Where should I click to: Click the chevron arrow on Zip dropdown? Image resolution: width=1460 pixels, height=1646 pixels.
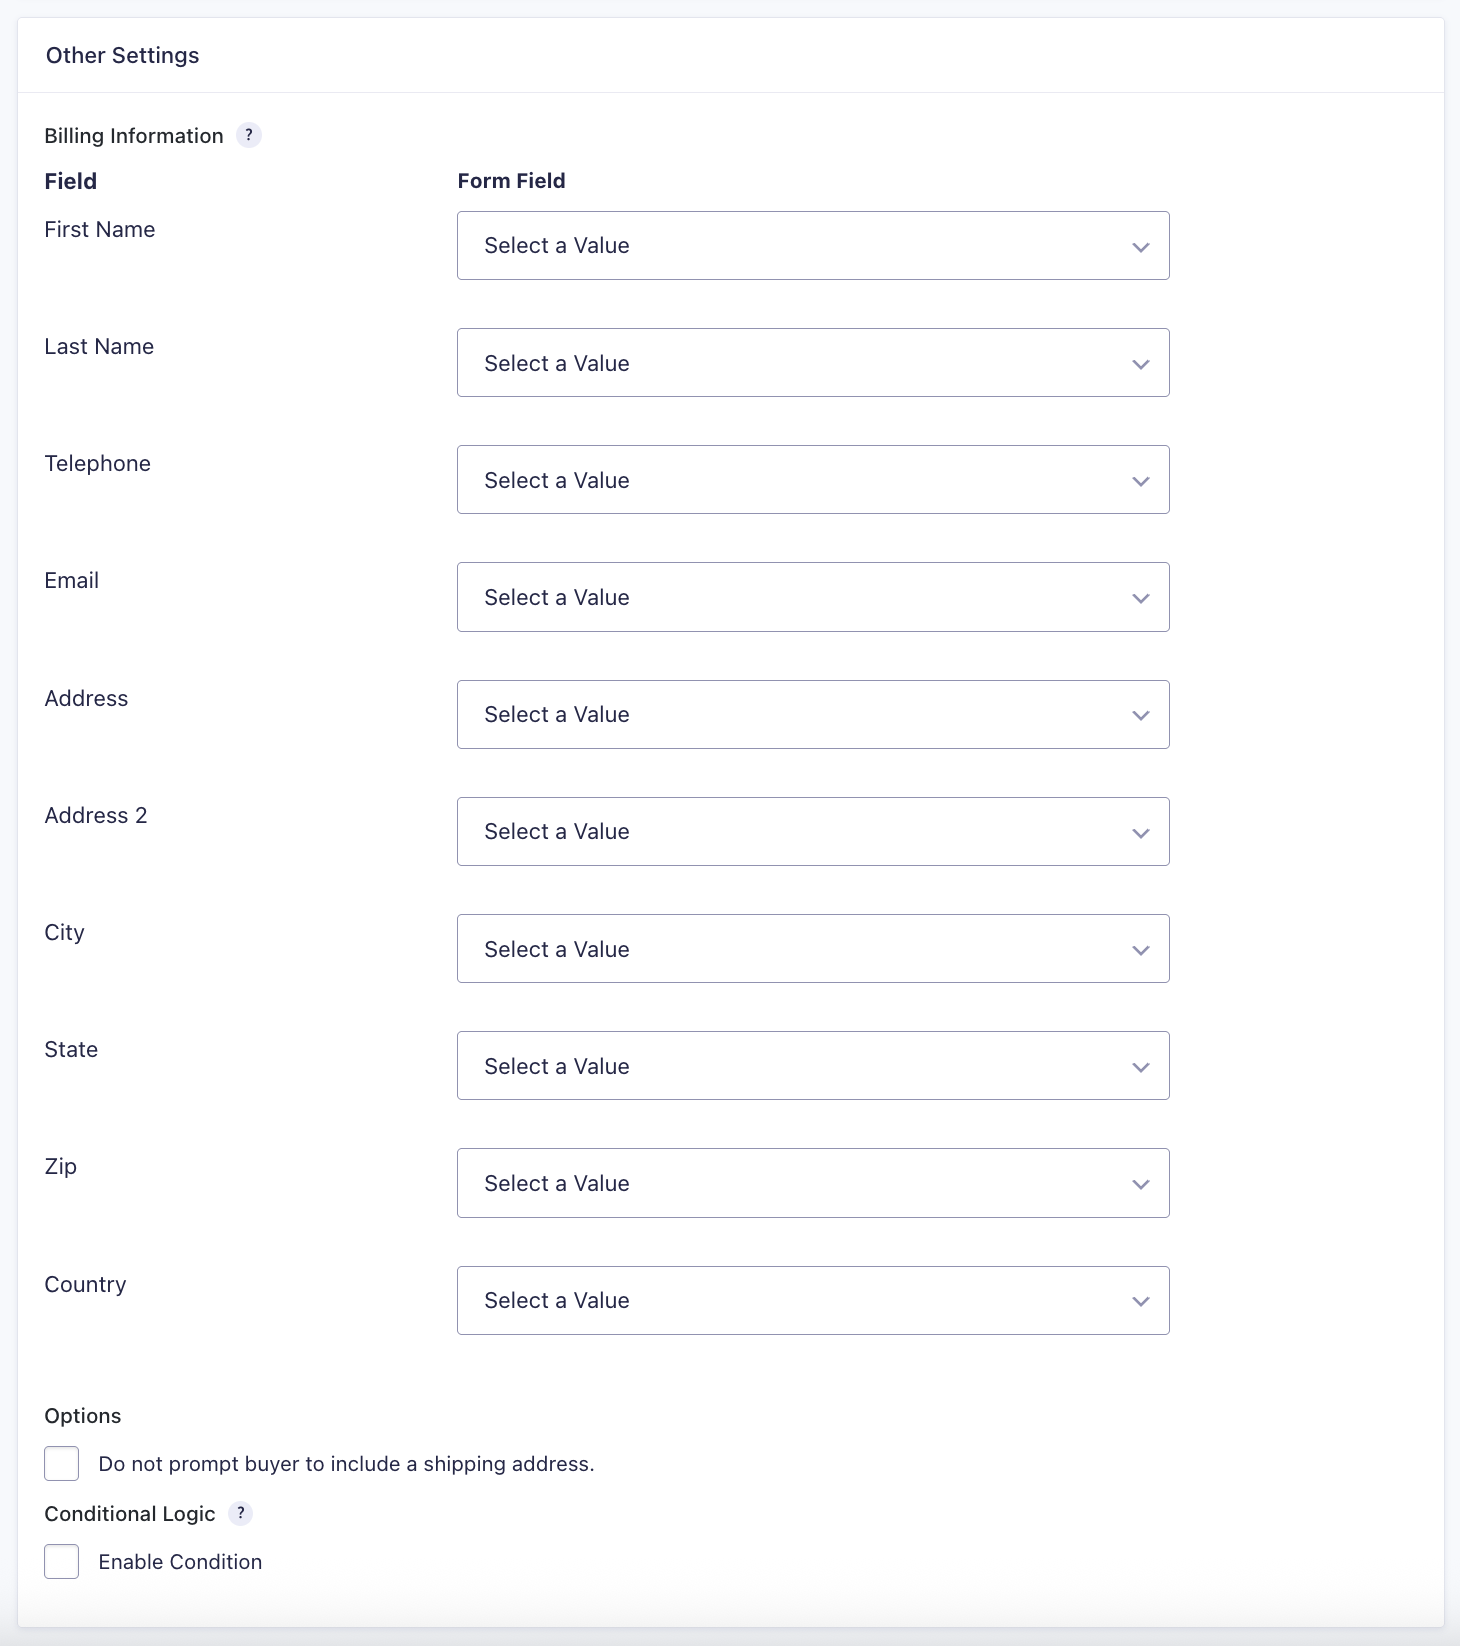[1140, 1184]
